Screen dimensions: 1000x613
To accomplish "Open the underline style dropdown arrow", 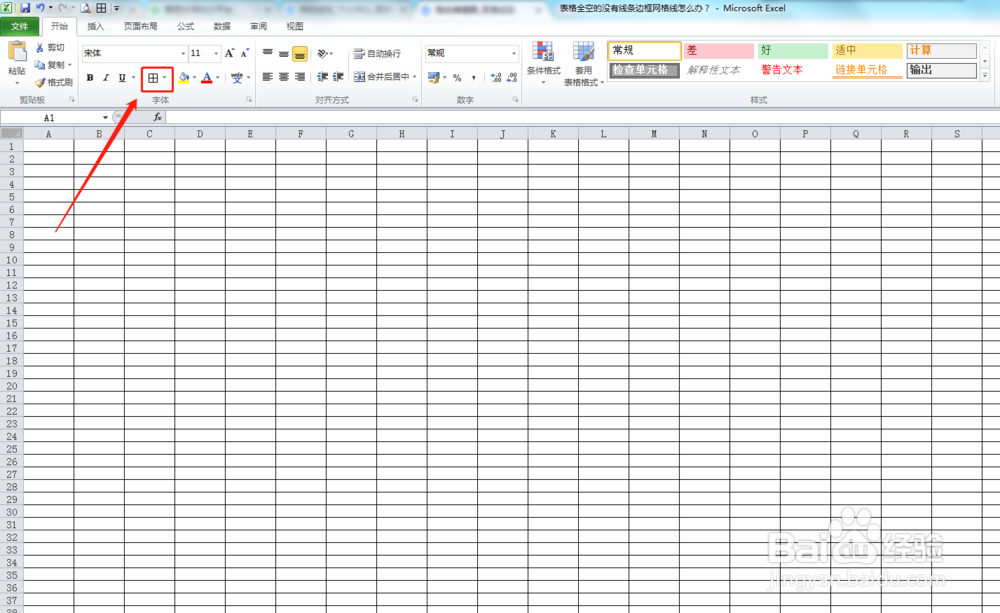I will point(133,77).
